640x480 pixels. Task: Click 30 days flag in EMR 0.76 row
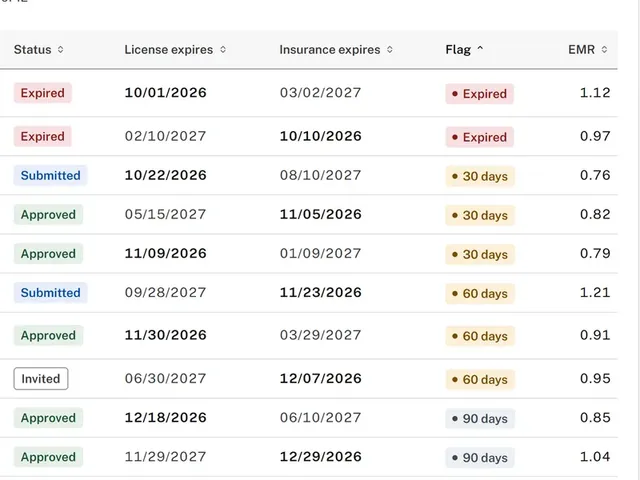480,176
